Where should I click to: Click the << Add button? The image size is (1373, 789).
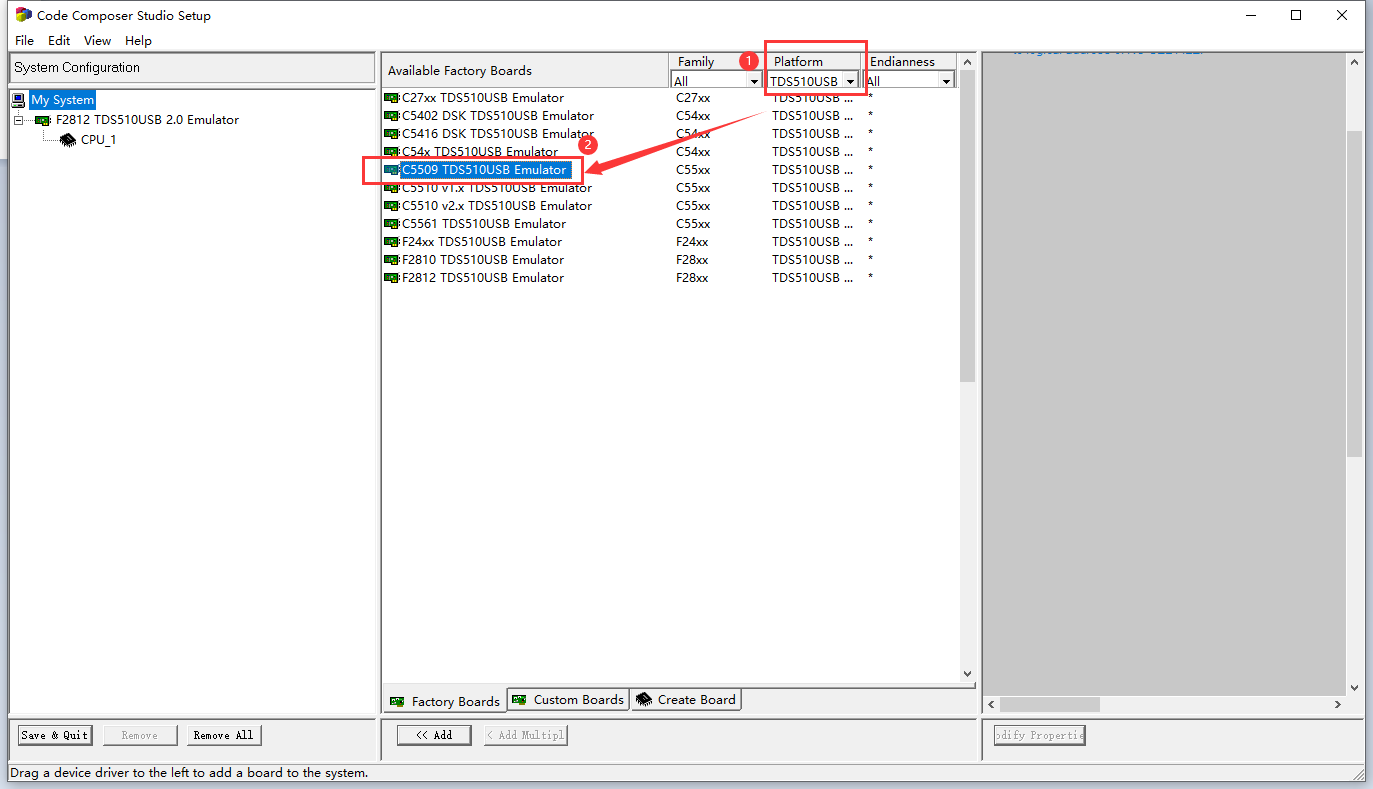(x=434, y=735)
